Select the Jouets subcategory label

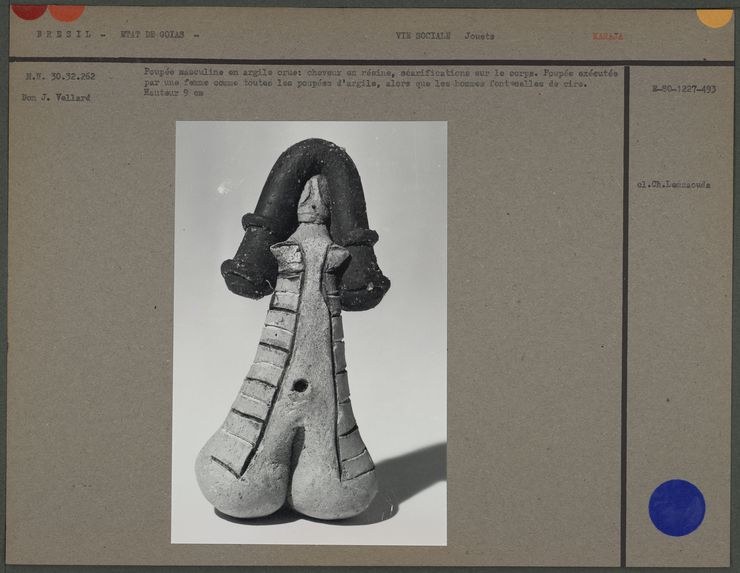[x=478, y=36]
